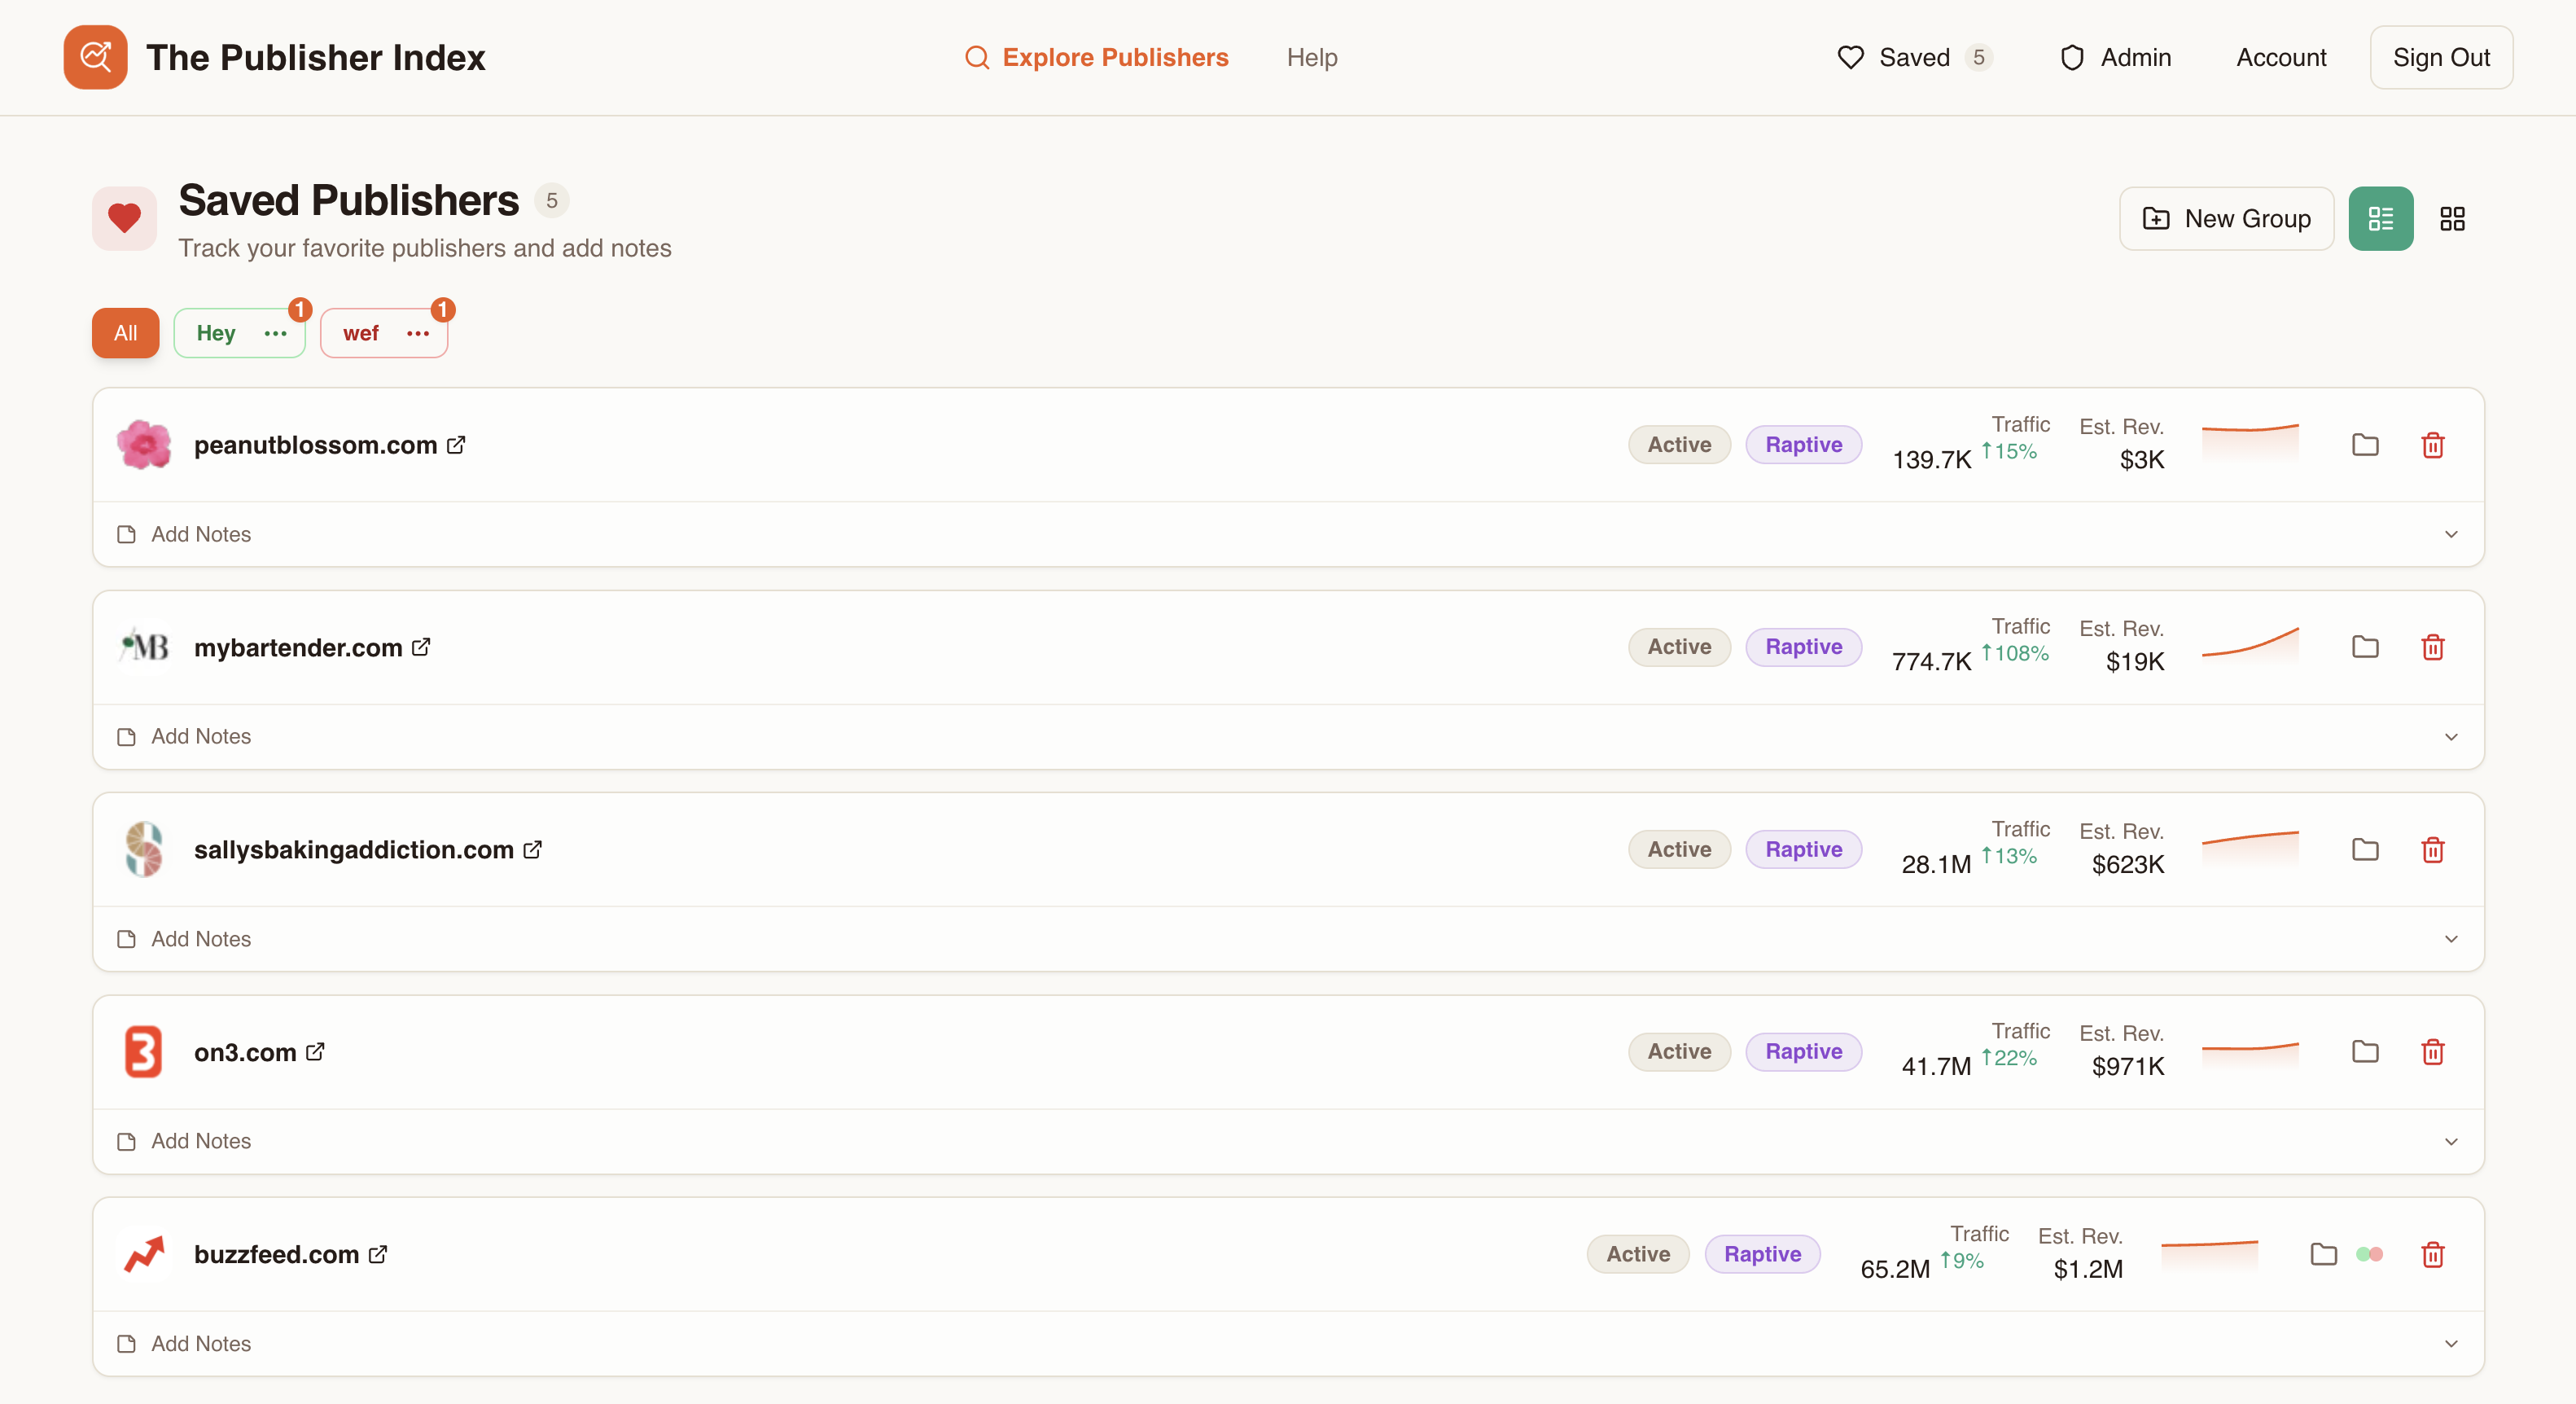This screenshot has width=2576, height=1404.
Task: Click the on3.com red 3 favicon
Action: click(x=144, y=1052)
